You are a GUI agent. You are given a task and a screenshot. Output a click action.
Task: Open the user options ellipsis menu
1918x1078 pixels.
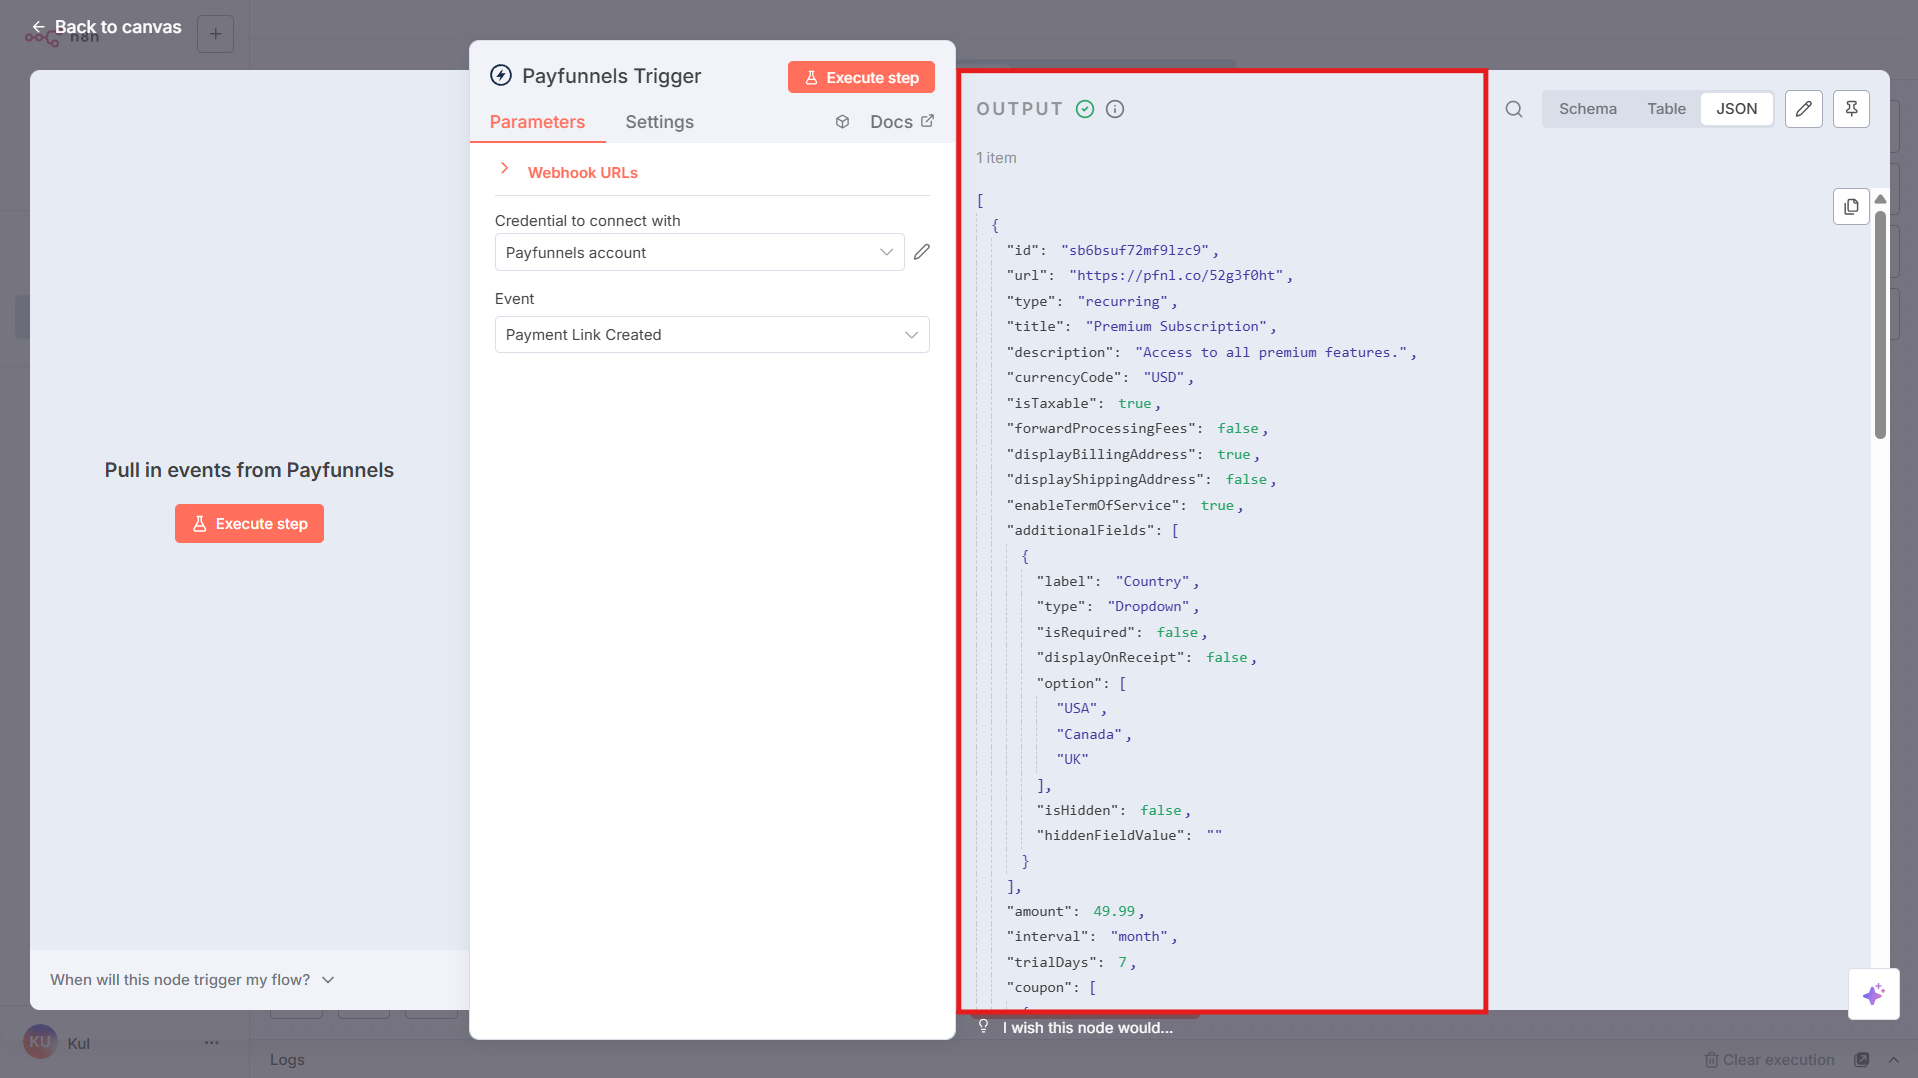click(212, 1043)
